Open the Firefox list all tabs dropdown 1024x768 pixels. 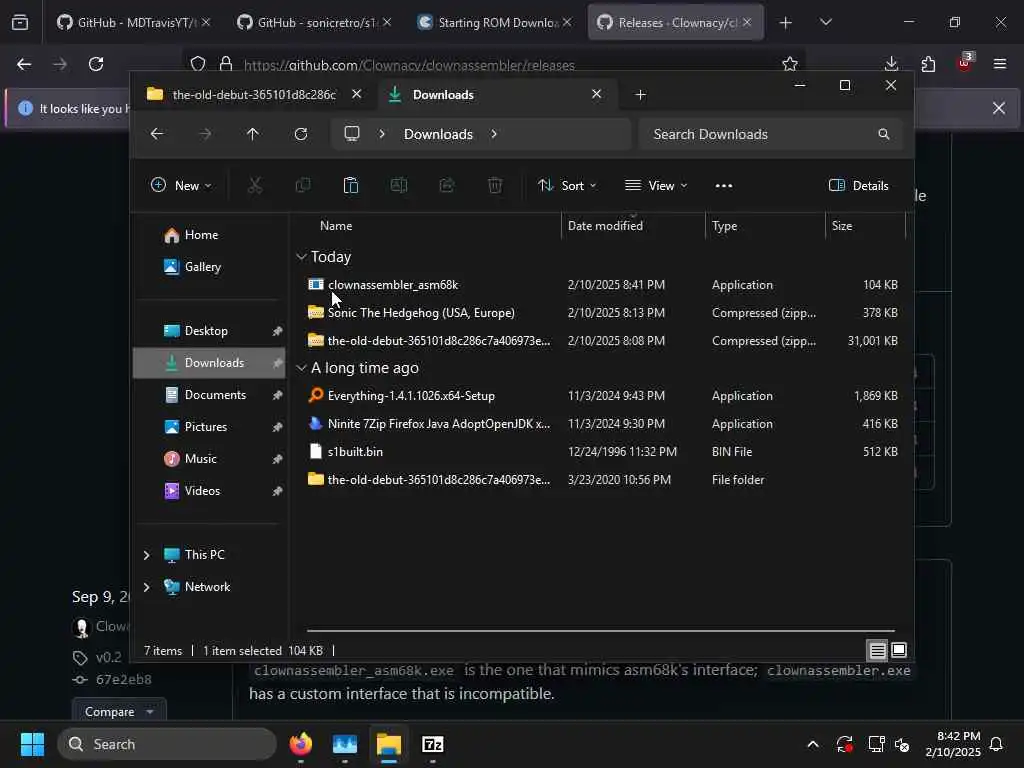[826, 22]
